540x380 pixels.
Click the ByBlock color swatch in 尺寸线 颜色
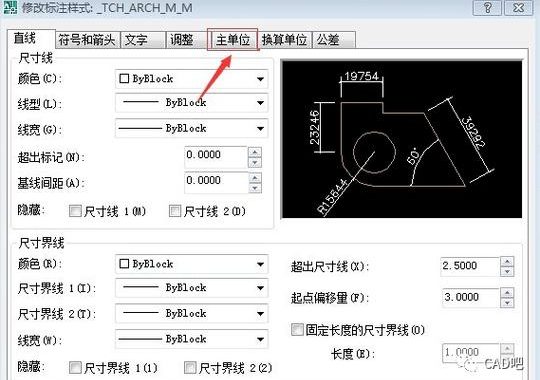pos(124,79)
